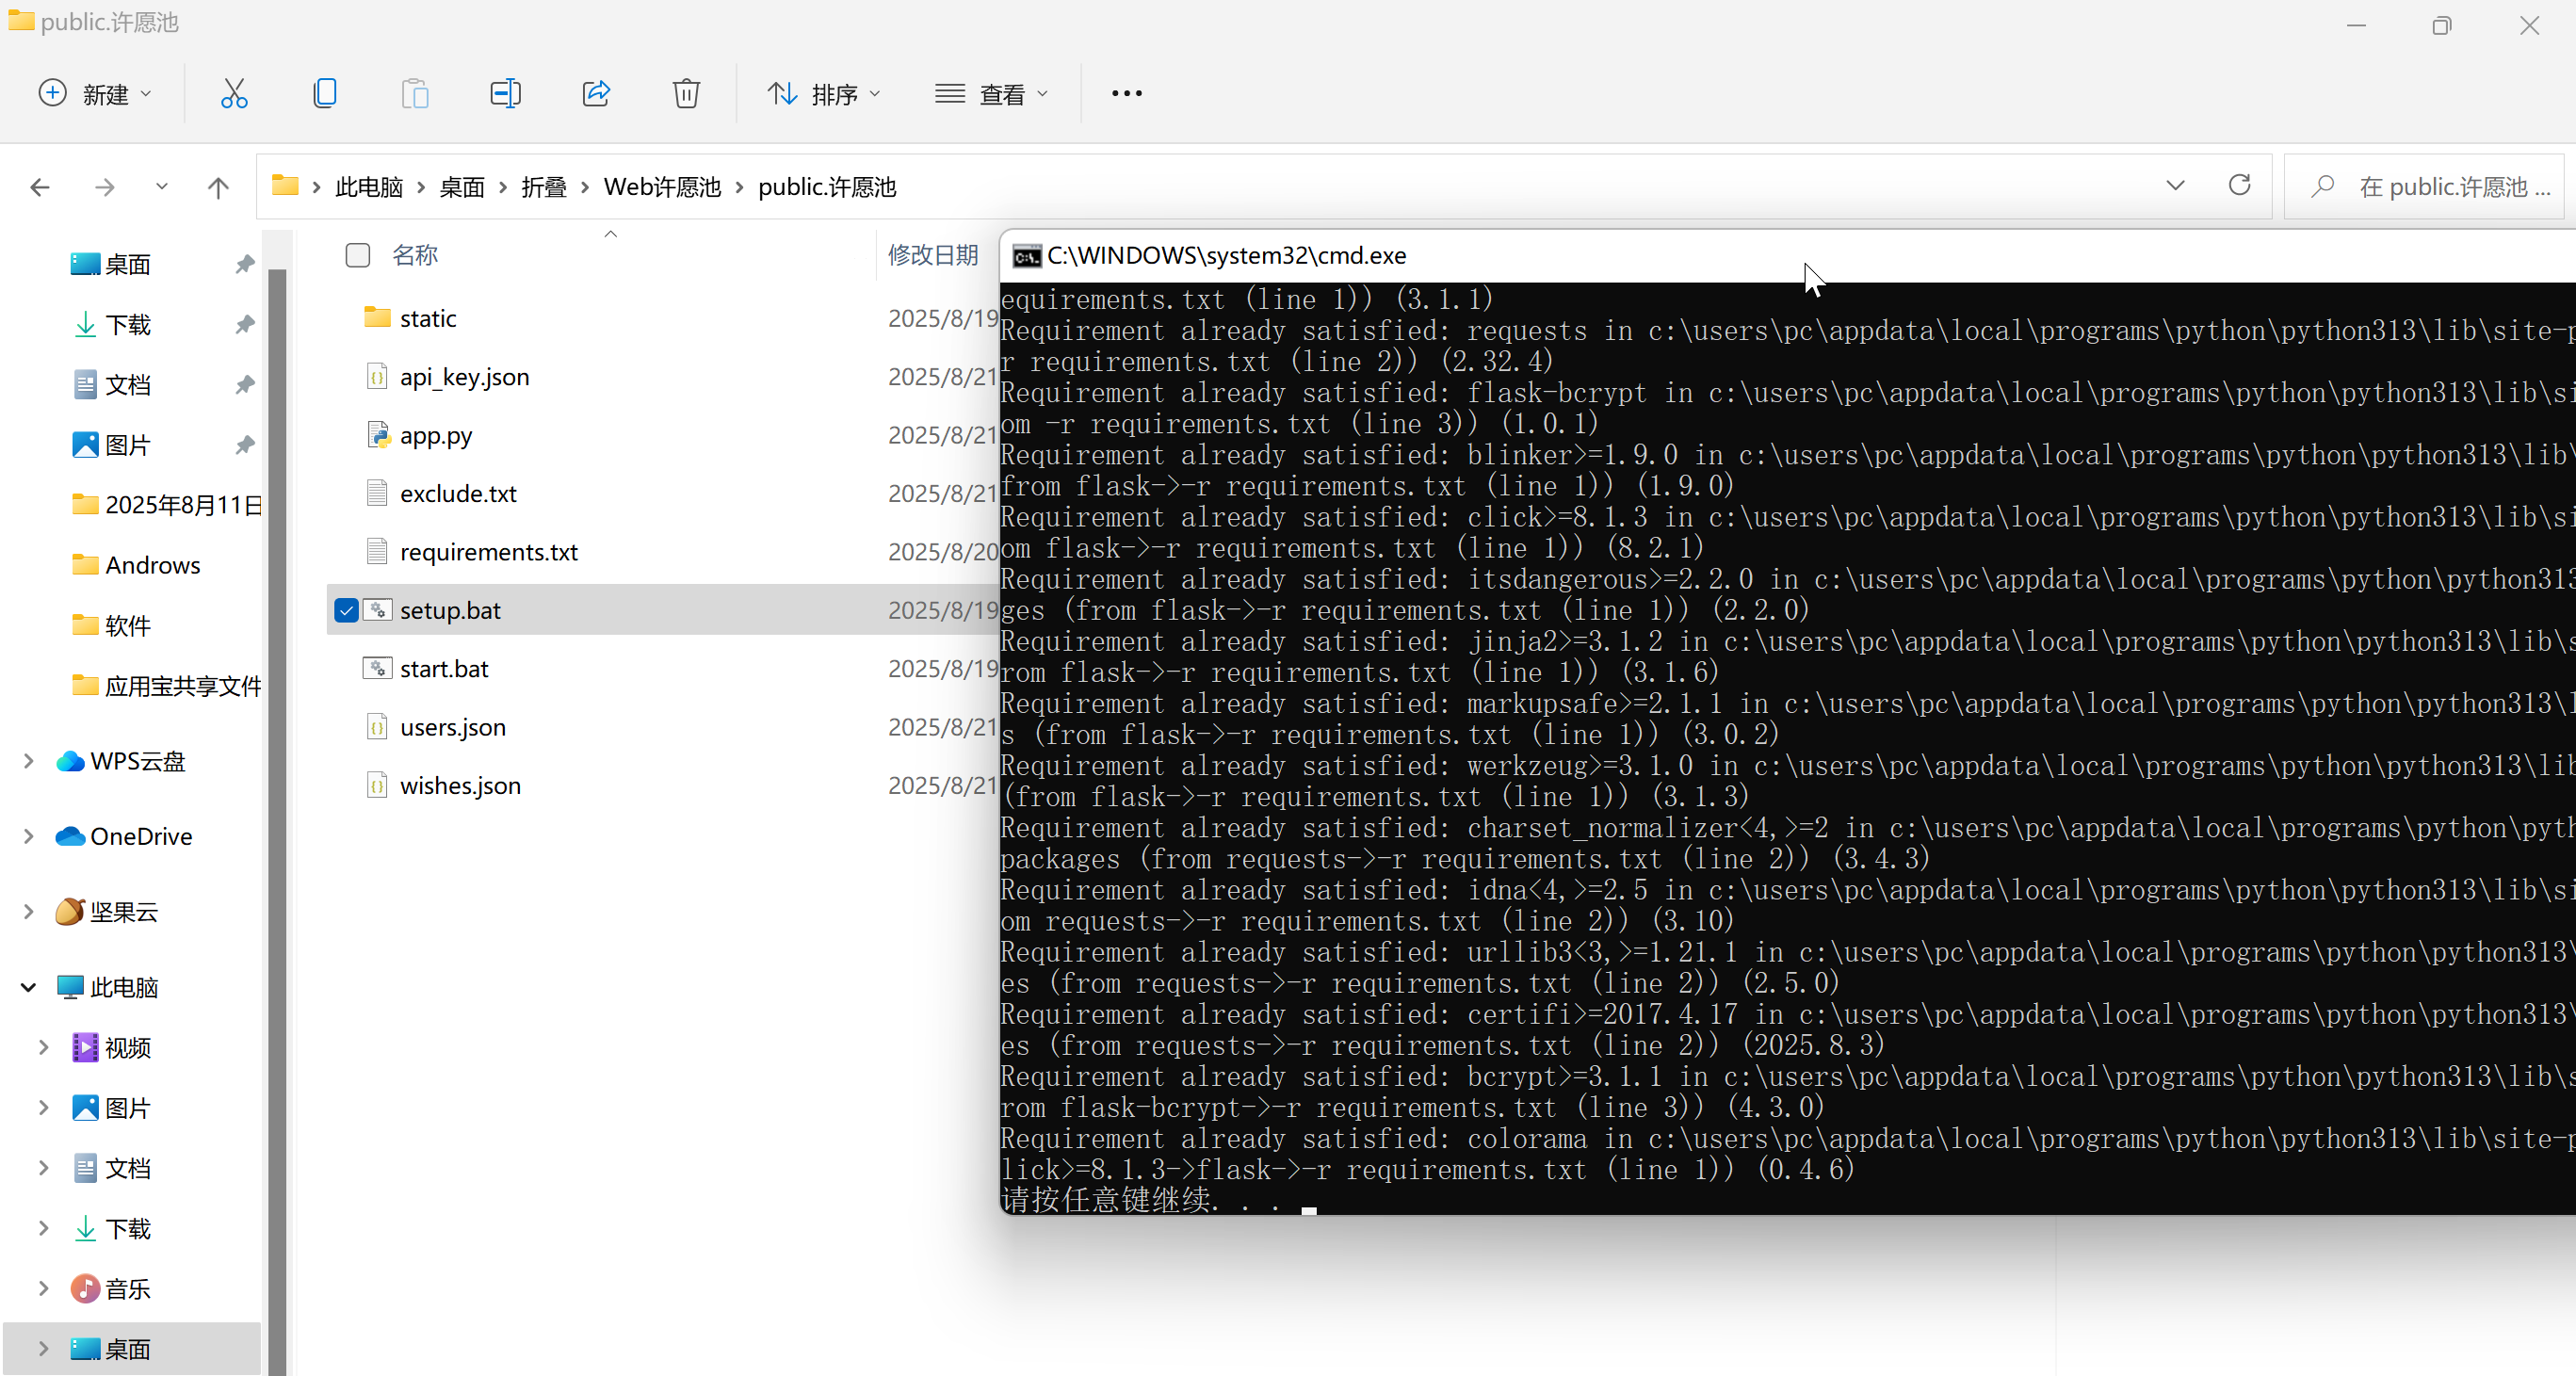The height and width of the screenshot is (1376, 2576).
Task: Click the Rename icon in toolbar
Action: [x=505, y=94]
